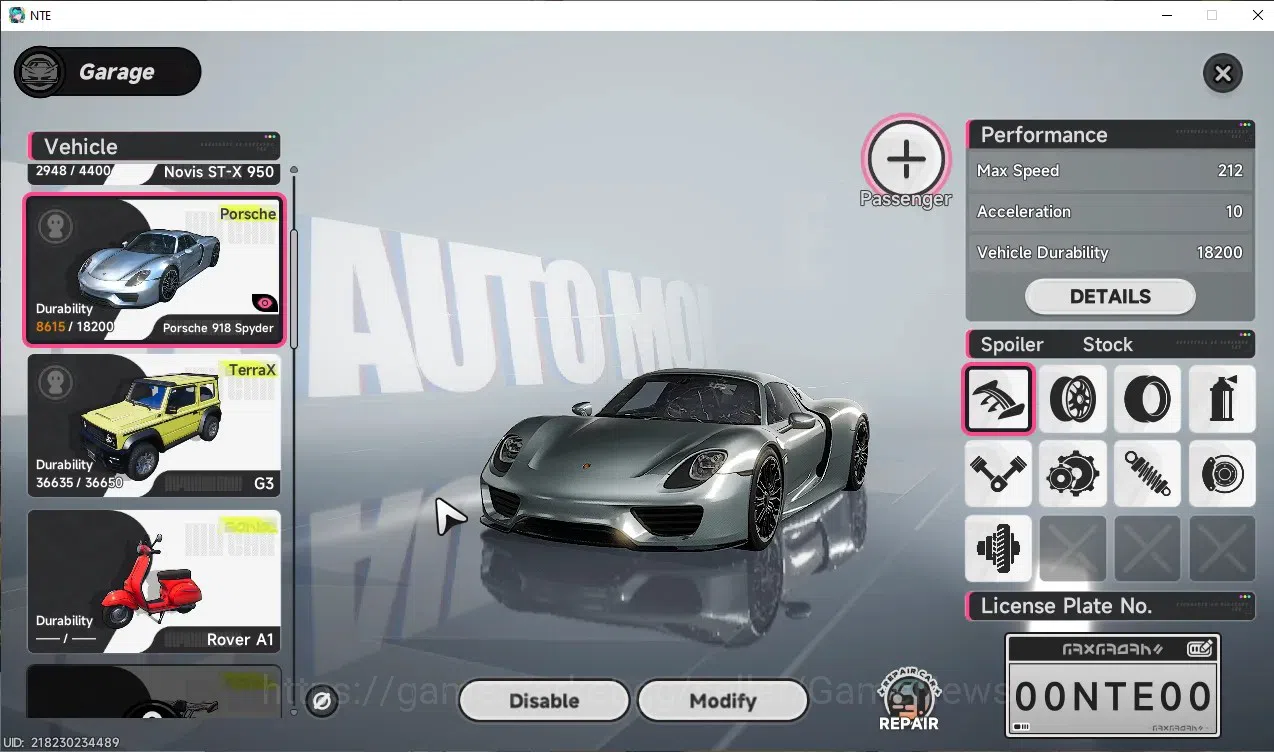1274x752 pixels.
Task: Click the 36635 / 36650 durability value
Action: (x=79, y=482)
